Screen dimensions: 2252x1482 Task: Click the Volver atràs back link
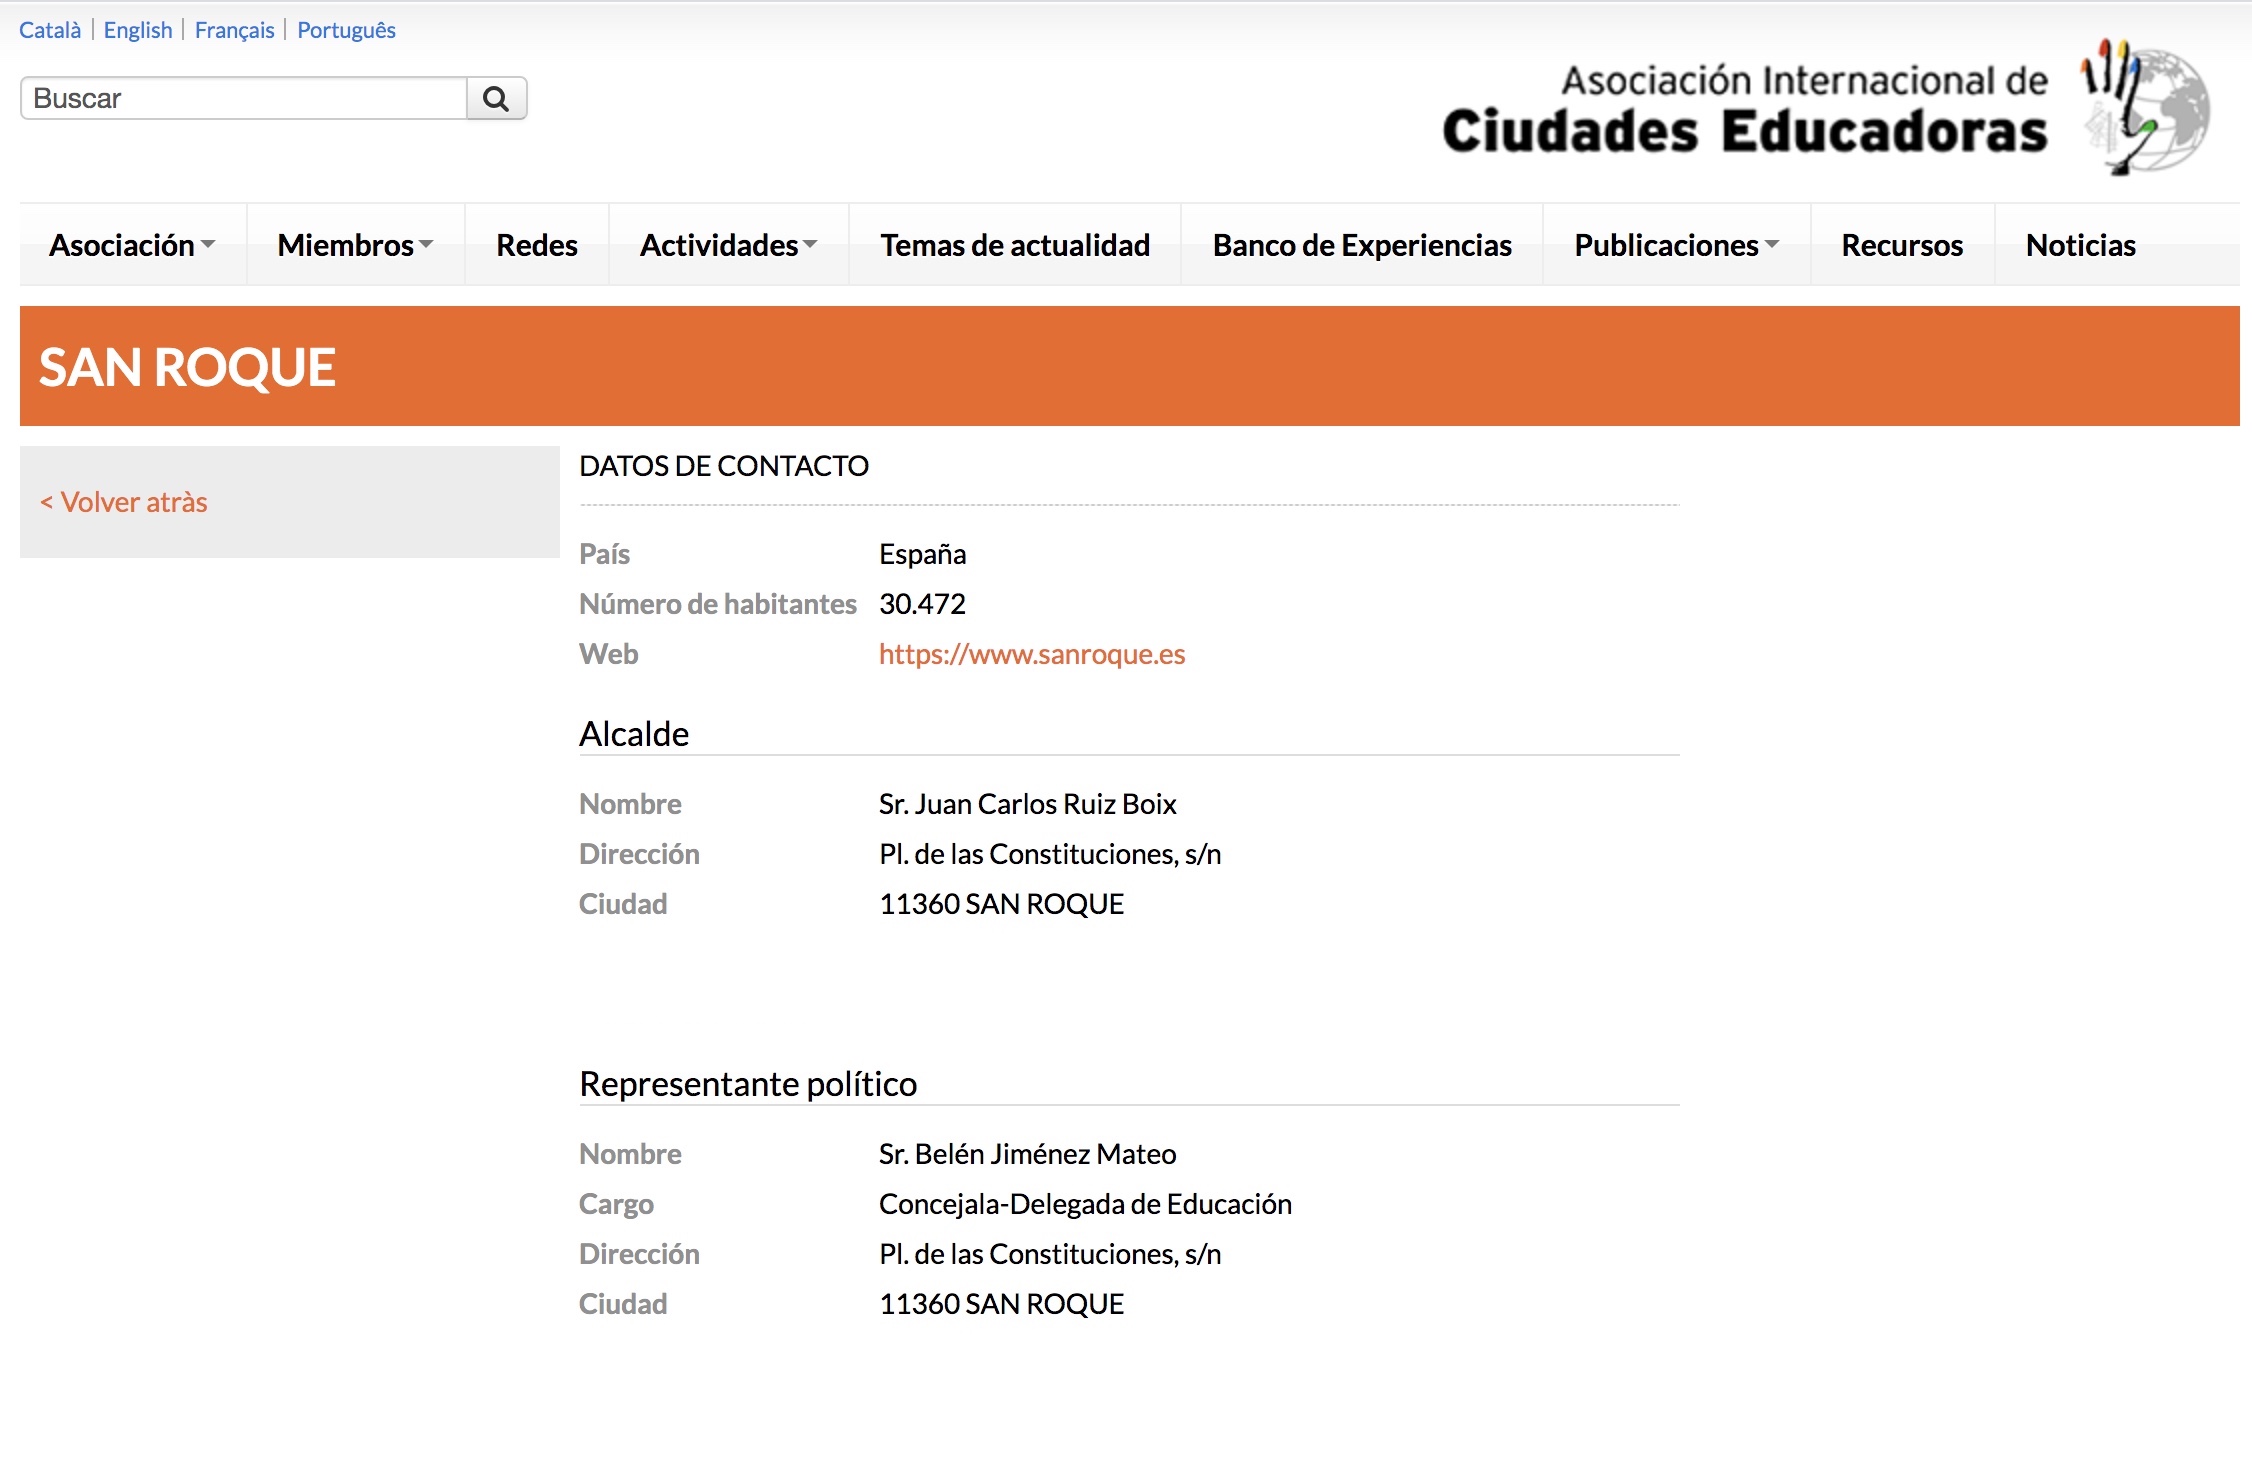click(124, 502)
